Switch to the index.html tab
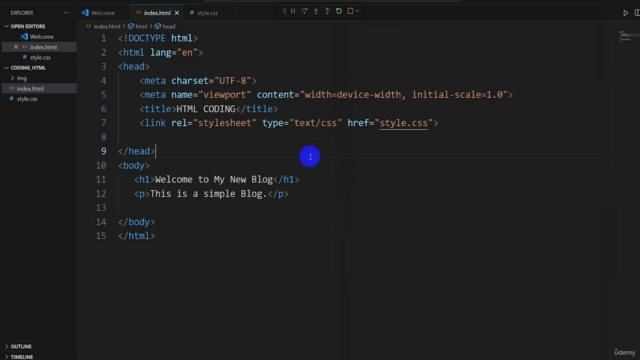640x360 pixels. 157,13
